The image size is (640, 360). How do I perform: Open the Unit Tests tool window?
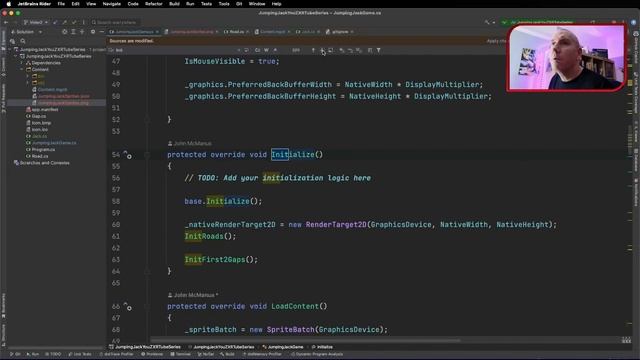(80, 354)
